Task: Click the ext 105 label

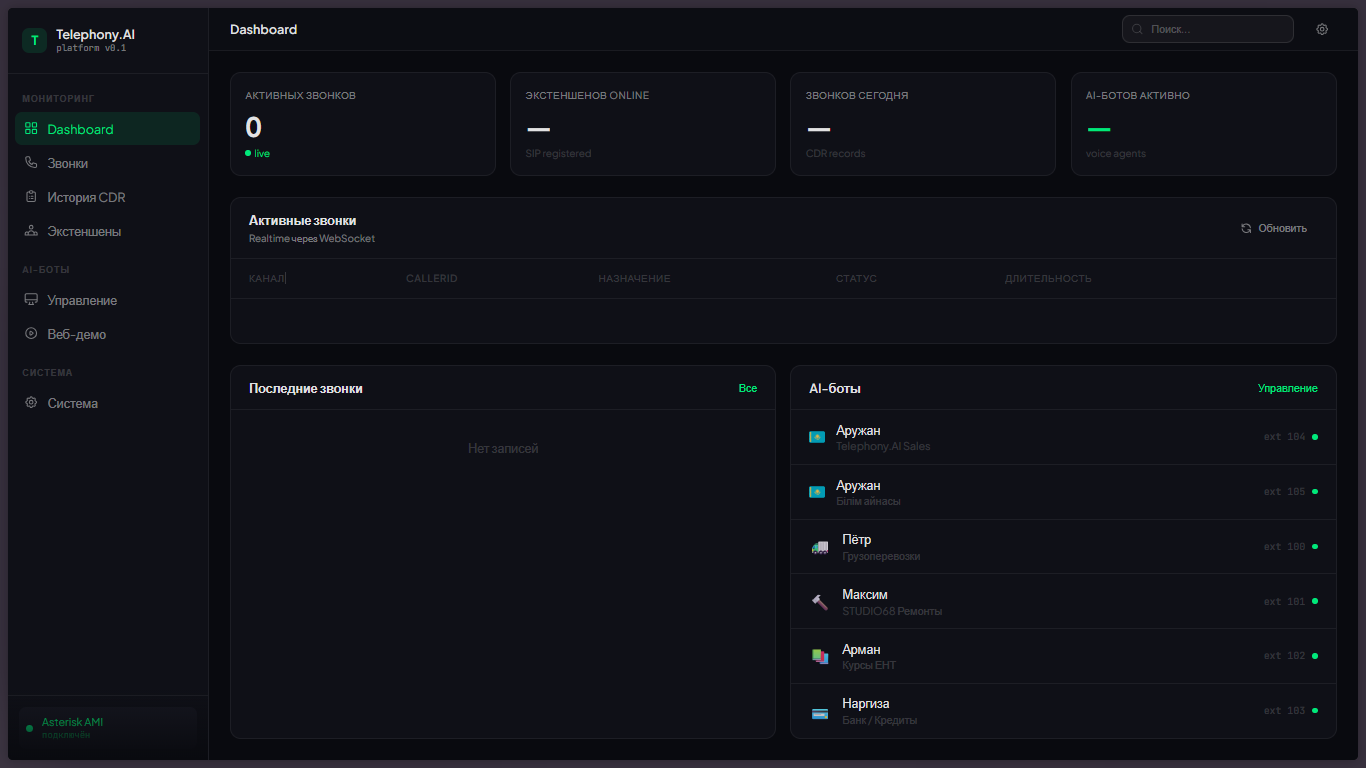Action: pyautogui.click(x=1285, y=492)
